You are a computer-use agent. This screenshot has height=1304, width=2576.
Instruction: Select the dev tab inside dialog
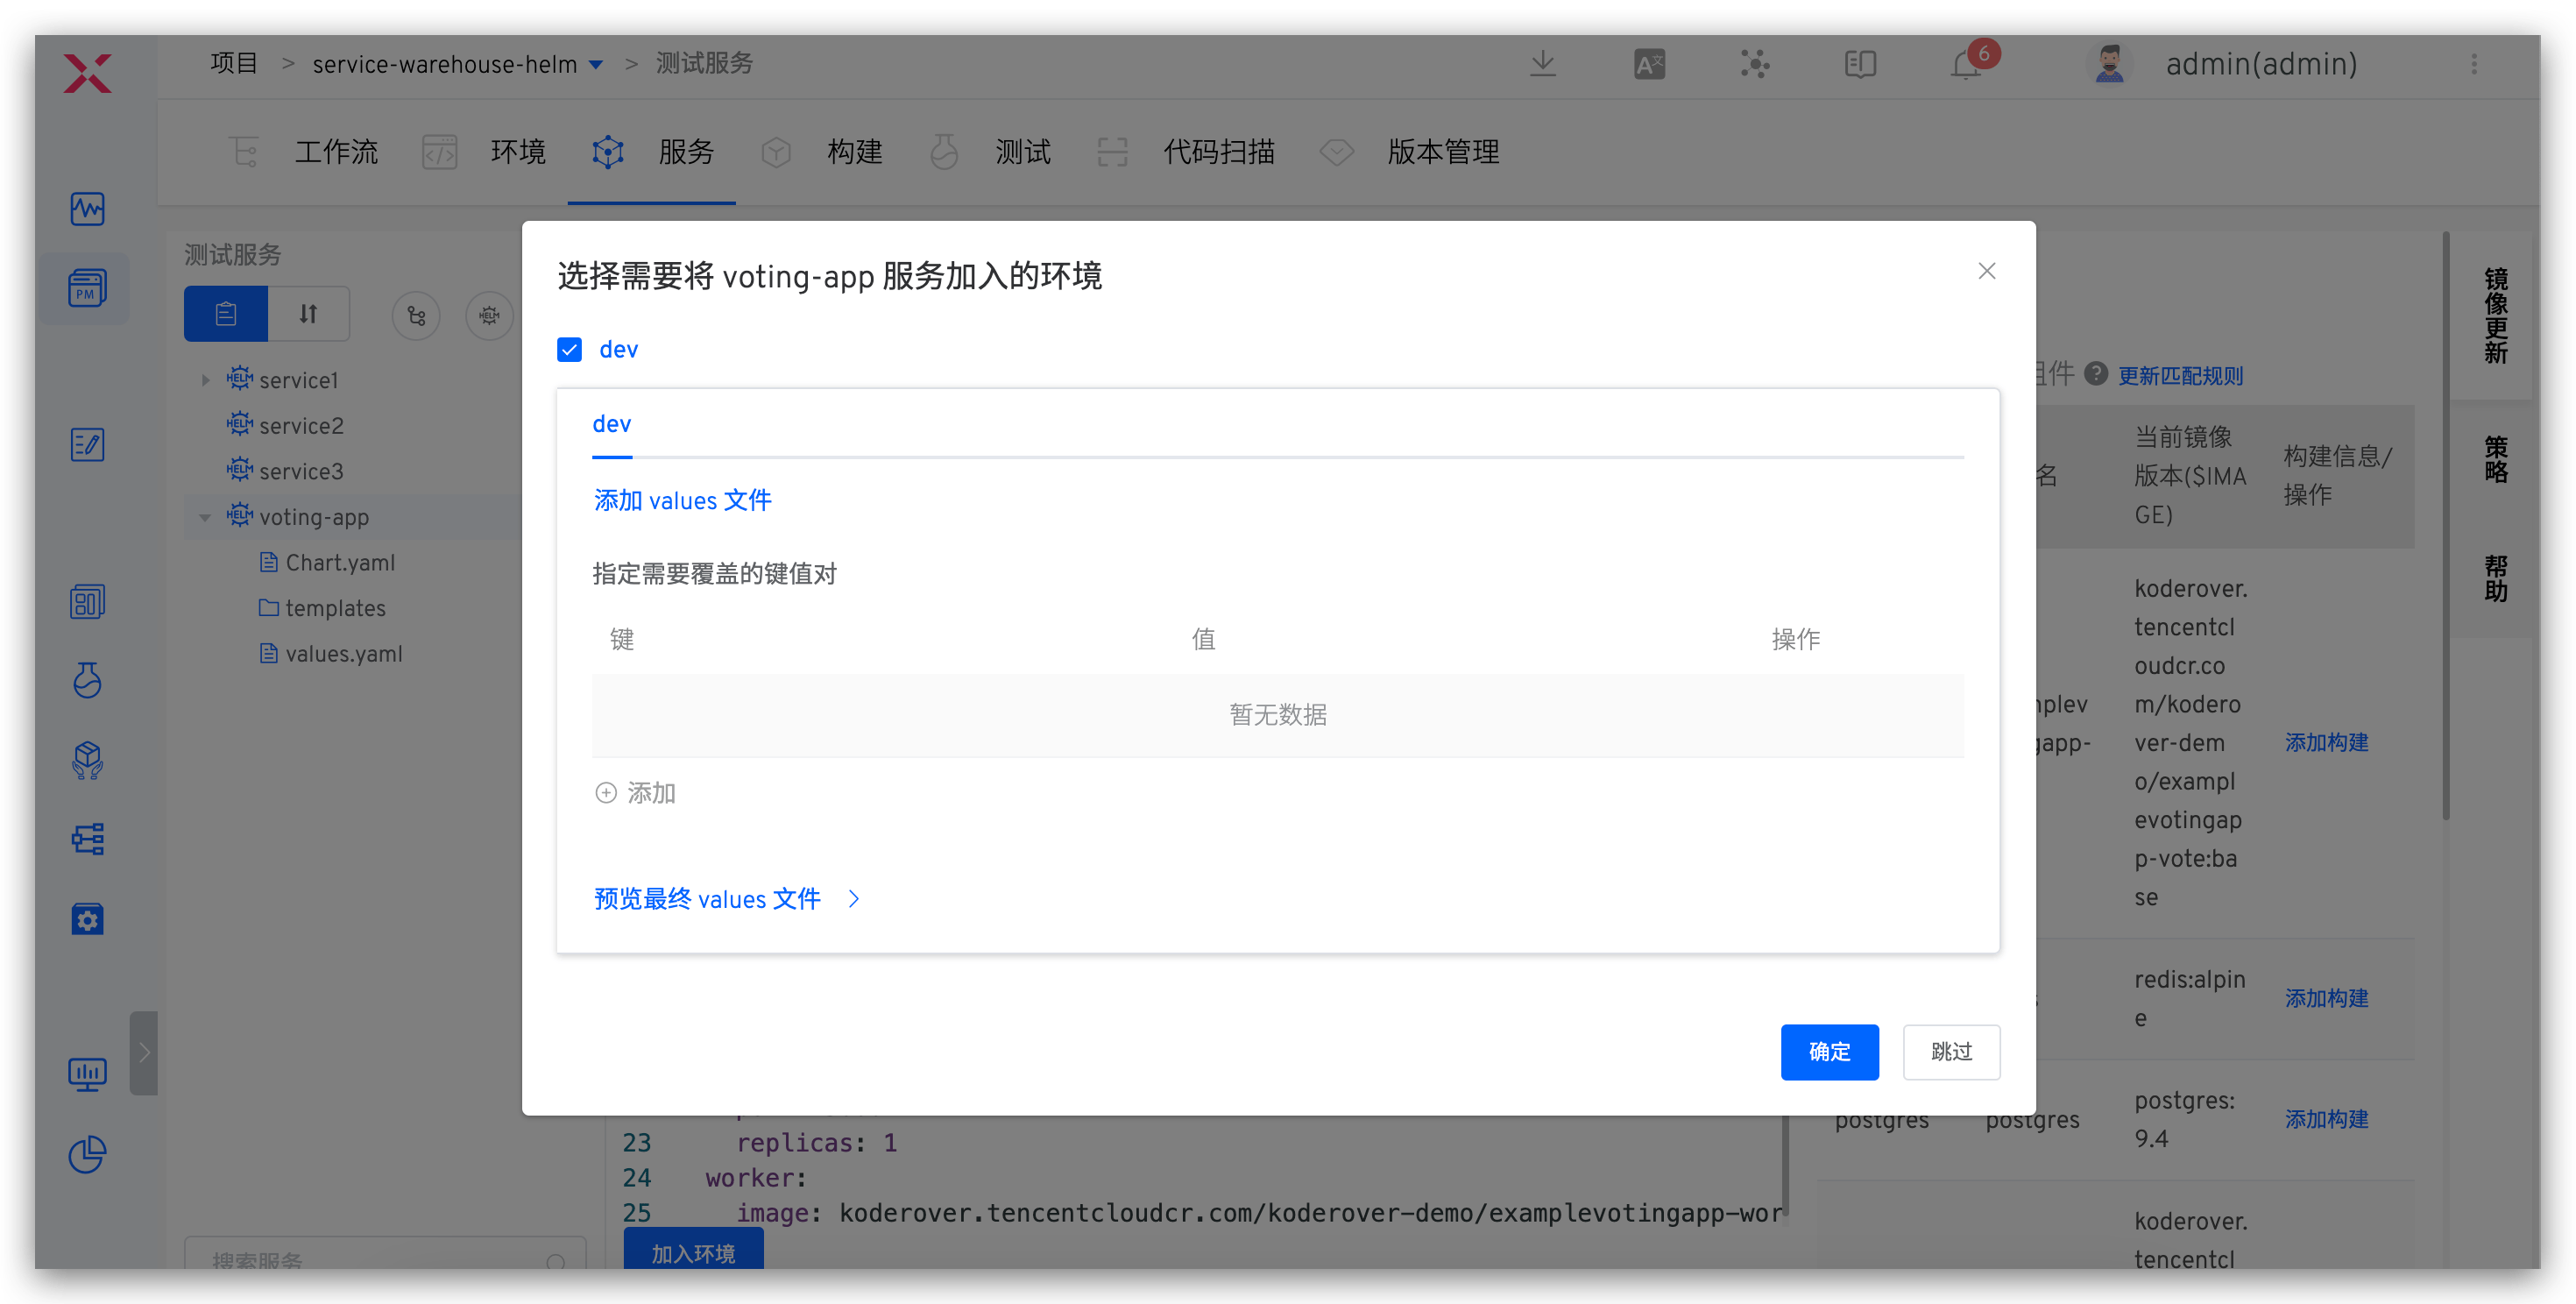click(612, 425)
